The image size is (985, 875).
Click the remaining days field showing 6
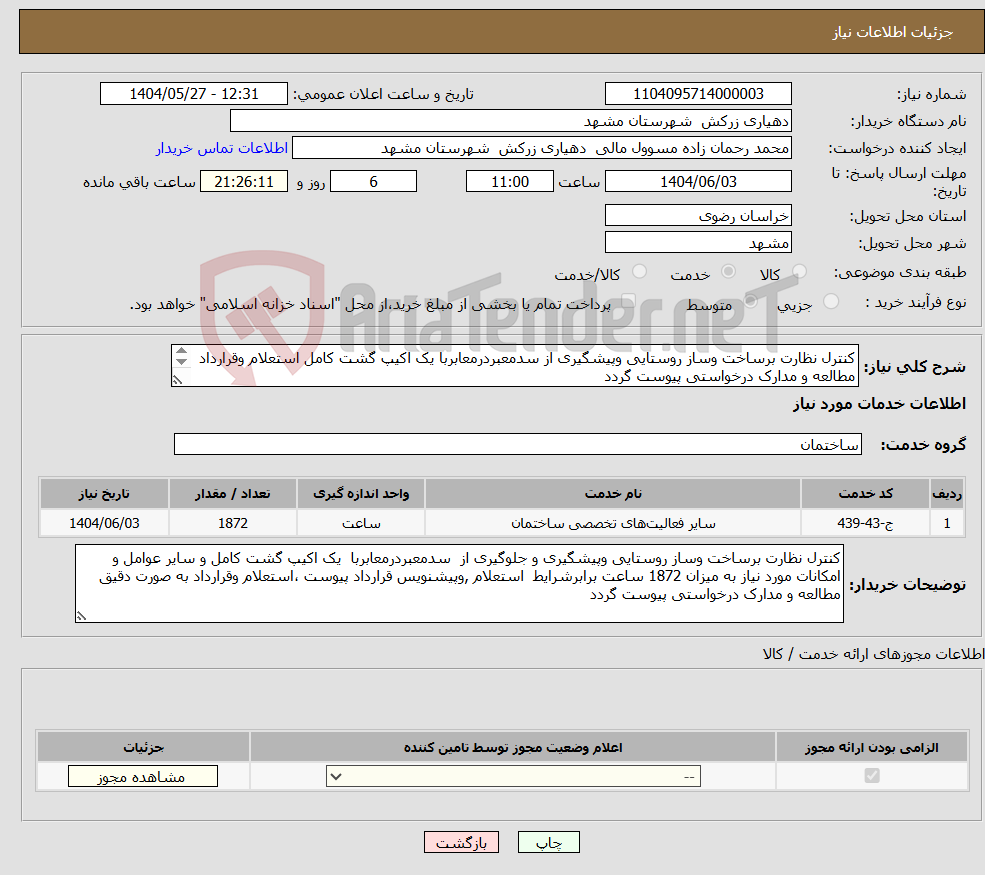[x=373, y=182]
